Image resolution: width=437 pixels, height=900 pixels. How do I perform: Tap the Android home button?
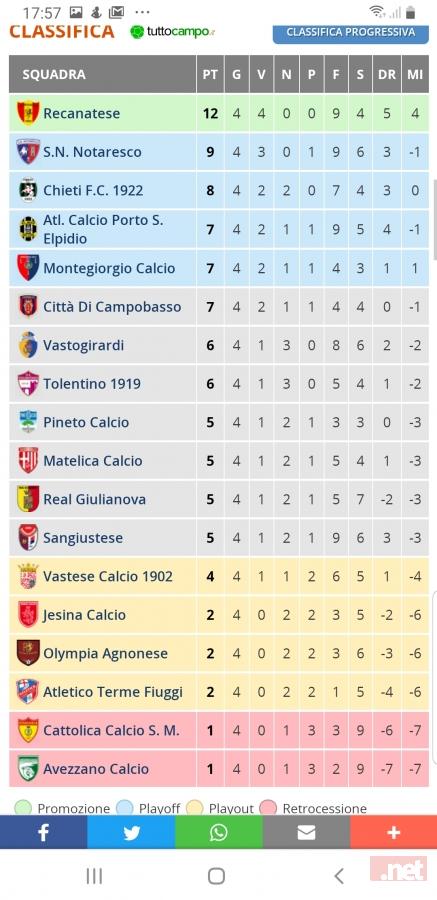[216, 876]
